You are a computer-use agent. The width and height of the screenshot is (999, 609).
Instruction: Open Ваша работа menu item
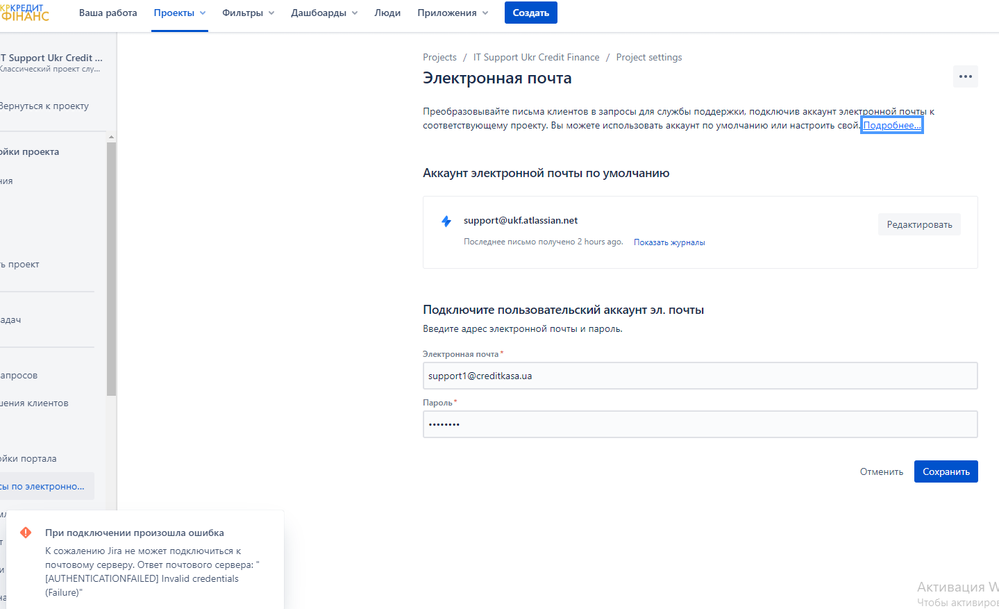(x=108, y=13)
